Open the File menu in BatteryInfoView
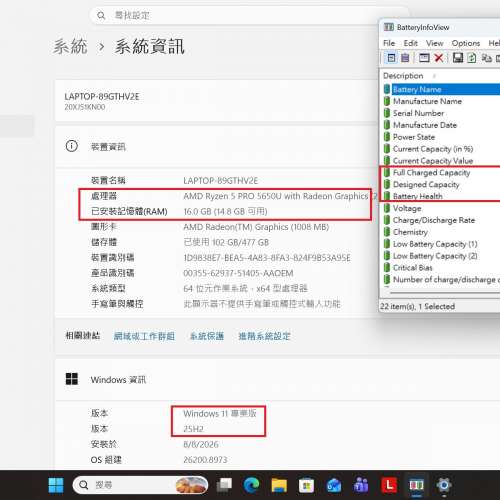Viewport: 500px width, 500px height. tap(389, 43)
